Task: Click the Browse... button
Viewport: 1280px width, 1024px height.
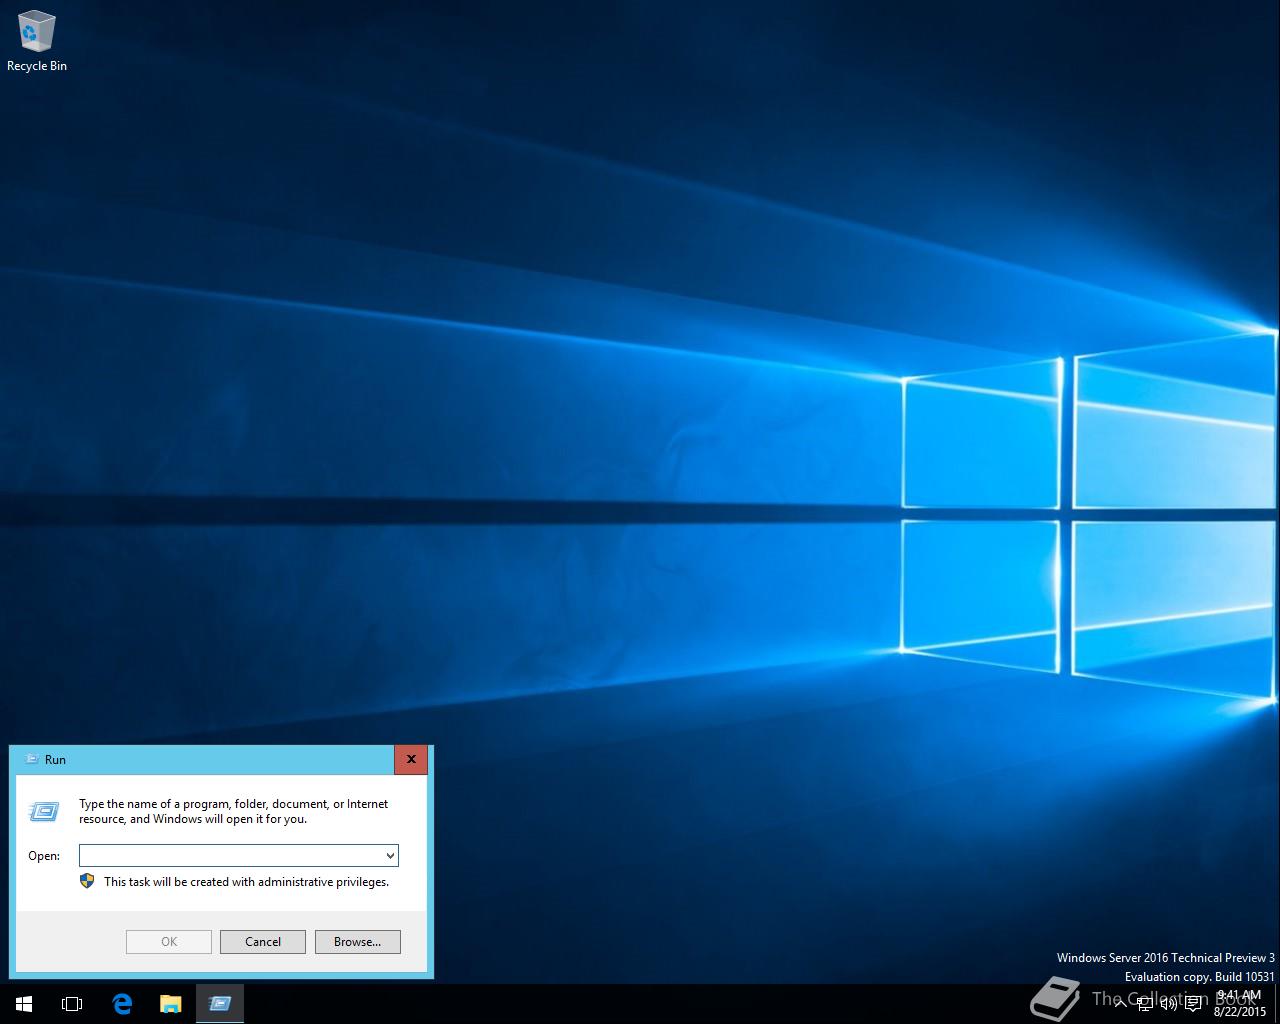Action: (357, 941)
